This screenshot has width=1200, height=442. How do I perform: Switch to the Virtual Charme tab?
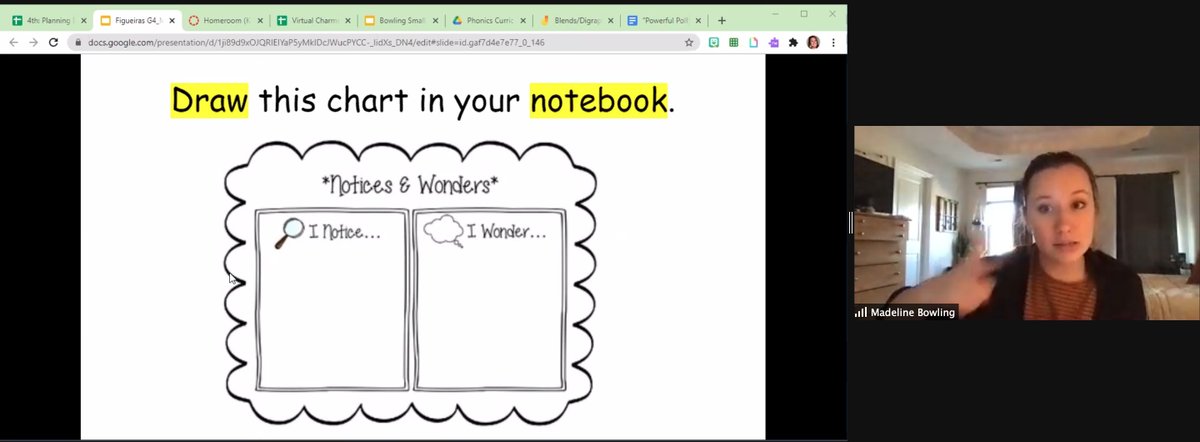point(314,20)
